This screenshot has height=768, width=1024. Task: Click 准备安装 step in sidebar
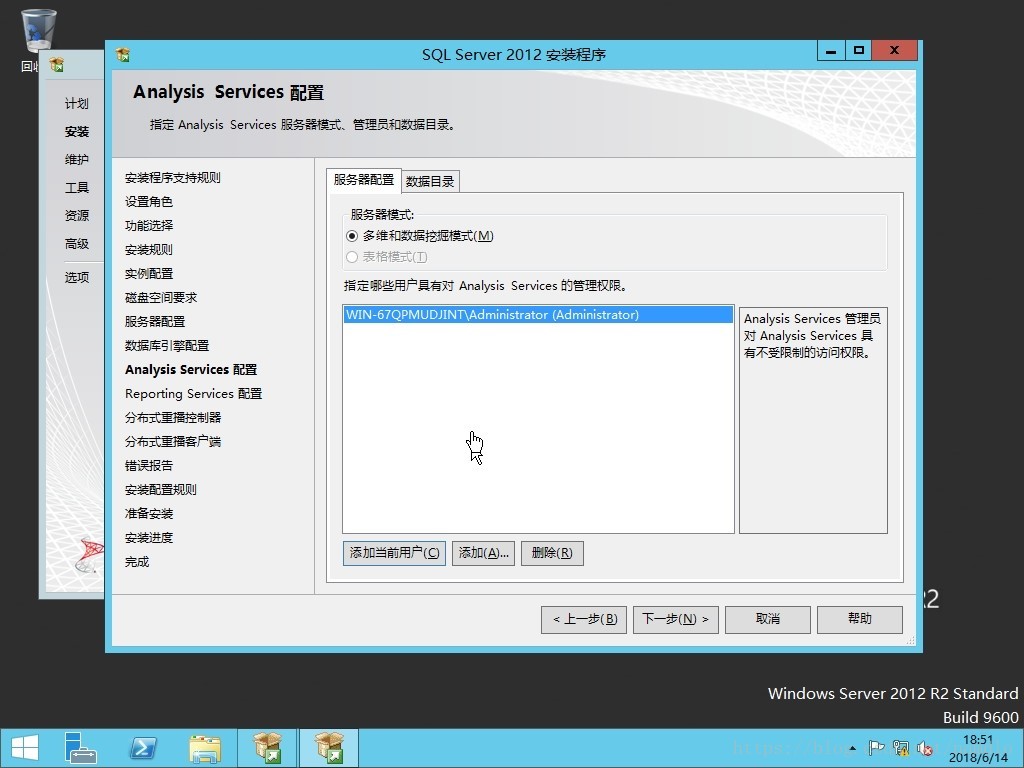[149, 514]
